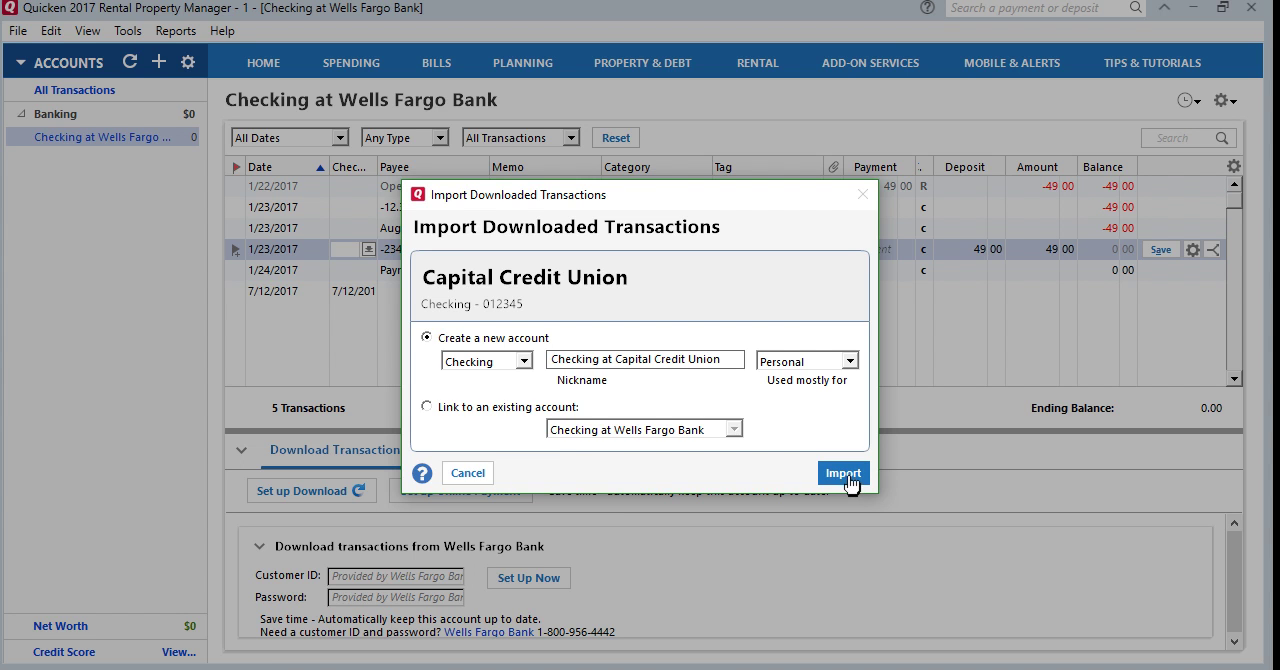Click the split transaction icon
The height and width of the screenshot is (670, 1280).
point(1213,250)
